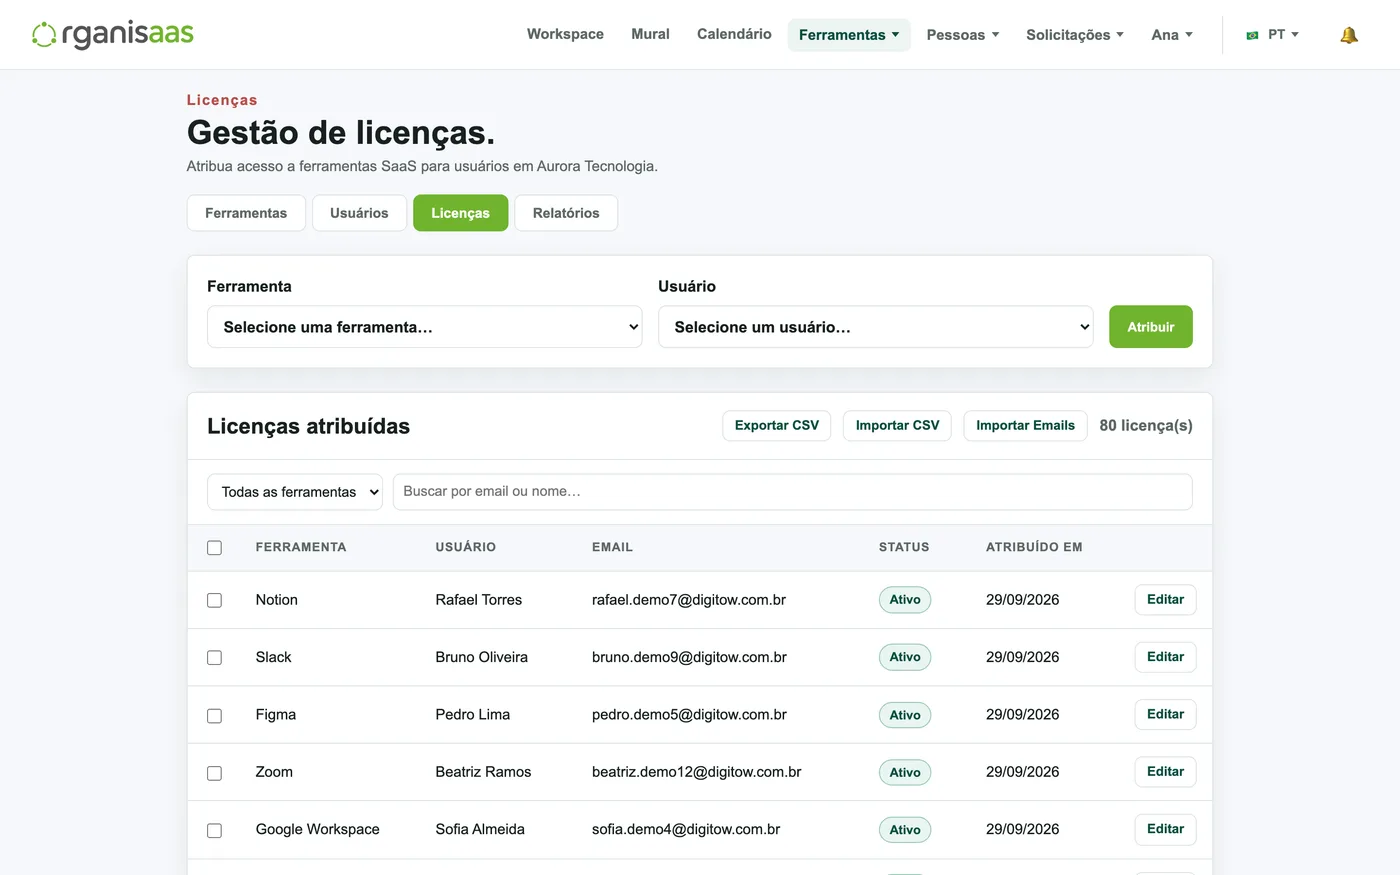Open the 'Selecione um usuário' dropdown
Viewport: 1400px width, 875px height.
tap(876, 327)
